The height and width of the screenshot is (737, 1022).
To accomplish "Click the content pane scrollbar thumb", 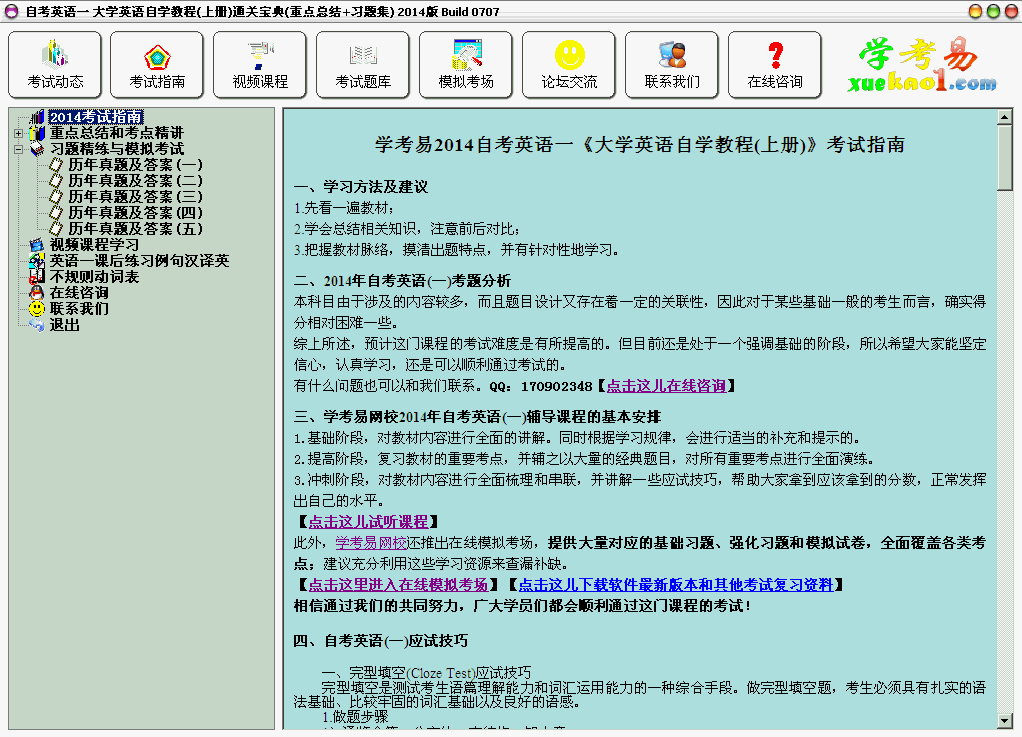I will (1004, 158).
